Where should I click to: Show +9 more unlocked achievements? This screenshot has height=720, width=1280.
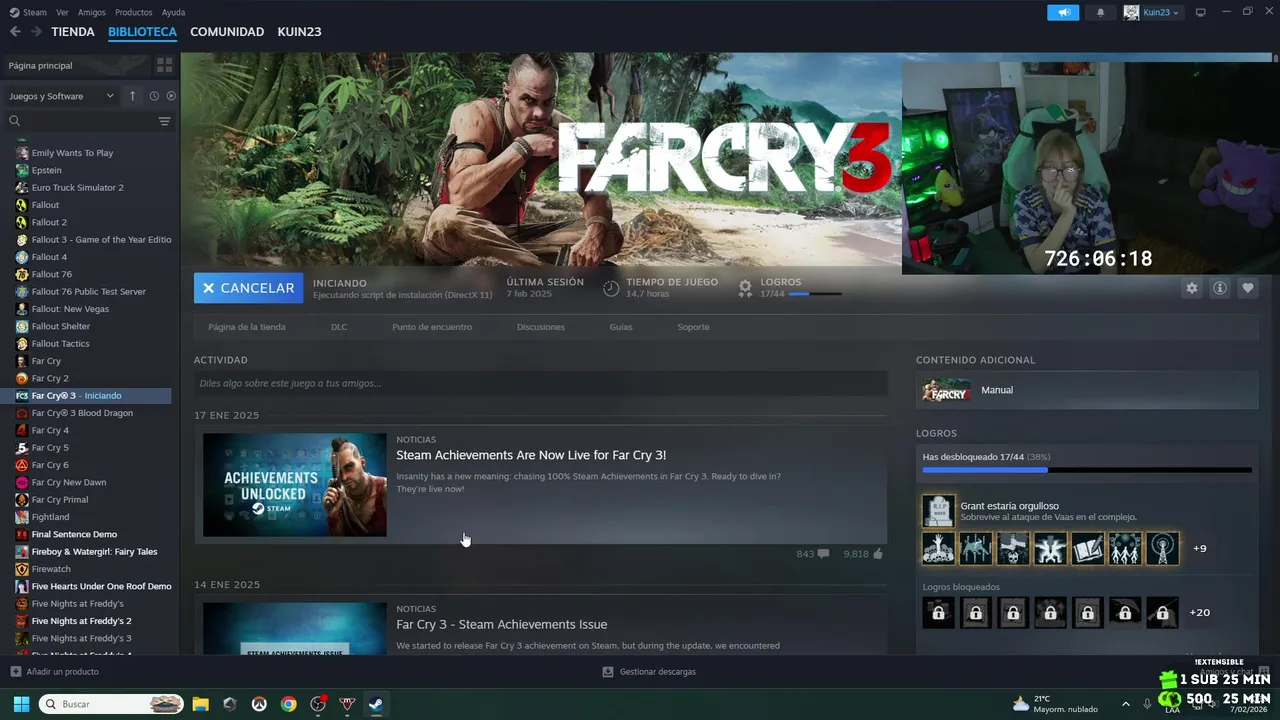[x=1200, y=548]
